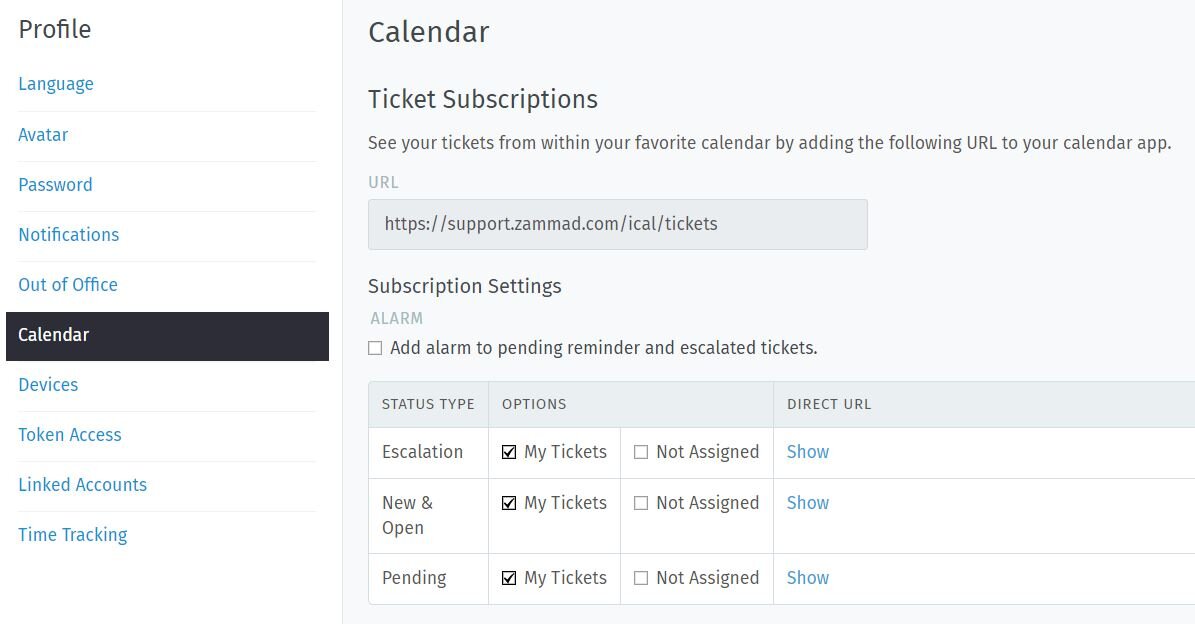Open Time Tracking in sidebar
The image size is (1195, 624).
point(72,535)
